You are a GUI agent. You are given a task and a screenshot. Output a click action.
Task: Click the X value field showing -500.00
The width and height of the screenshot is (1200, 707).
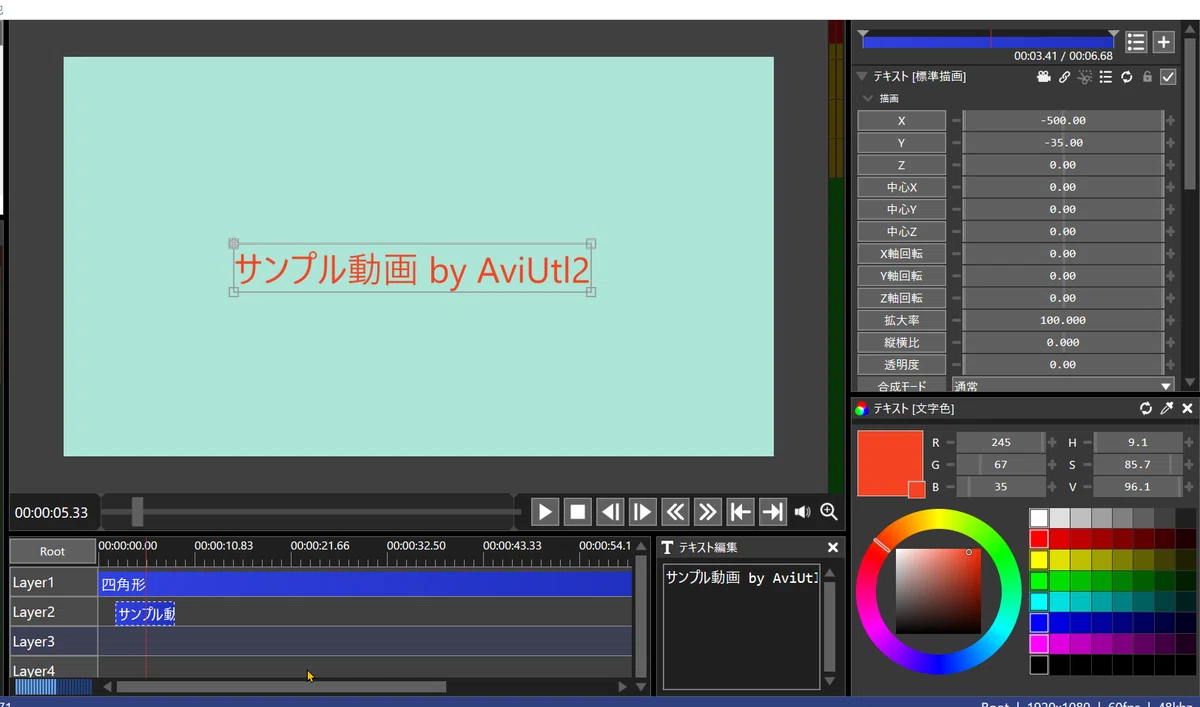coord(1063,120)
